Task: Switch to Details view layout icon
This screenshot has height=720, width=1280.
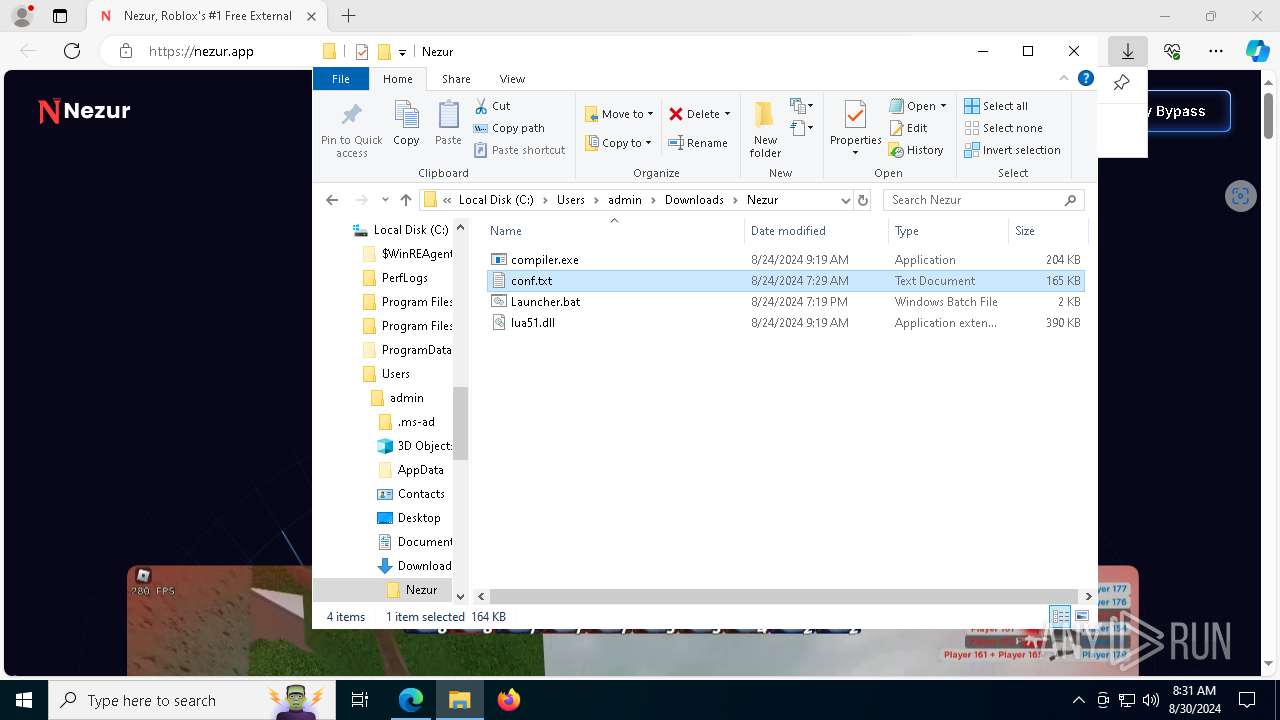Action: click(x=1060, y=617)
